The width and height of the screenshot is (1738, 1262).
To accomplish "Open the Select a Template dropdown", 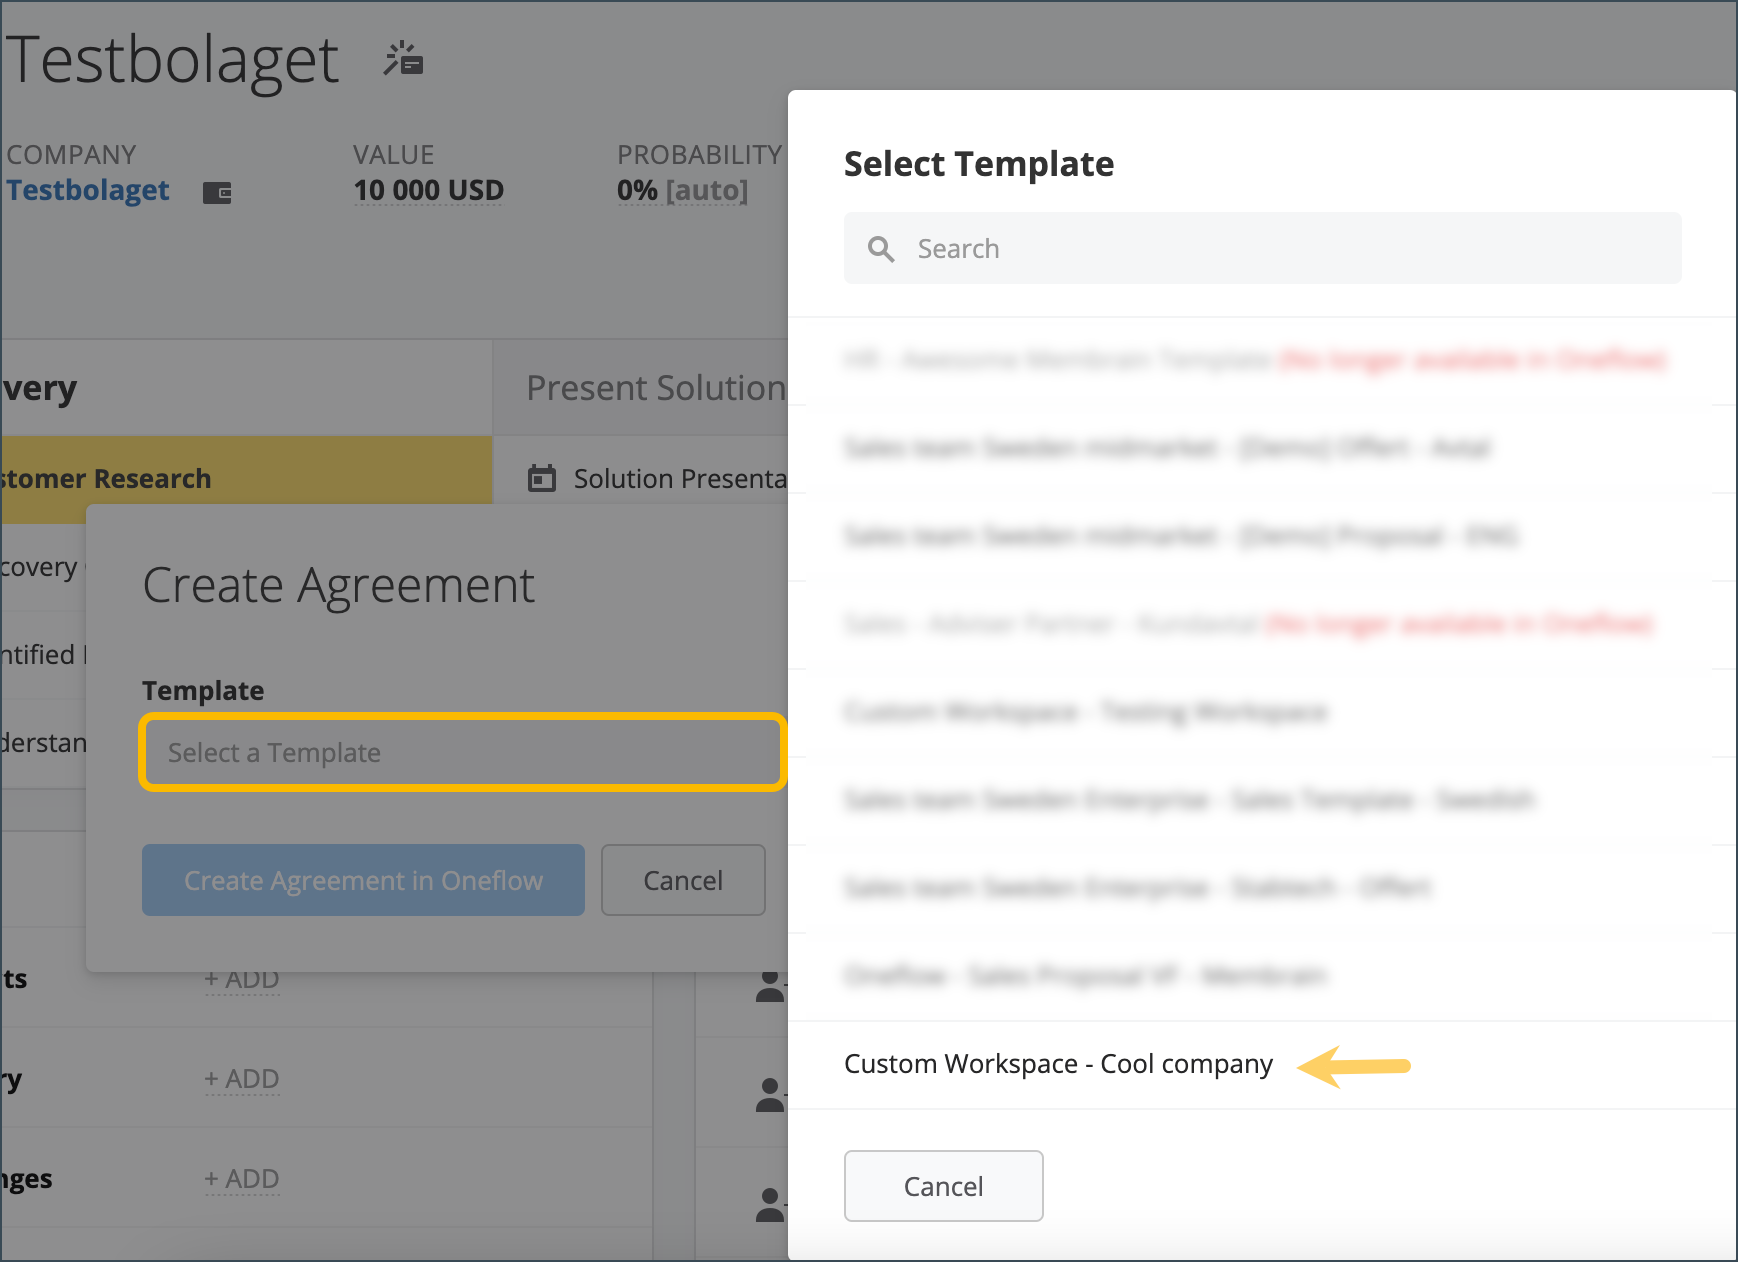I will click(462, 752).
